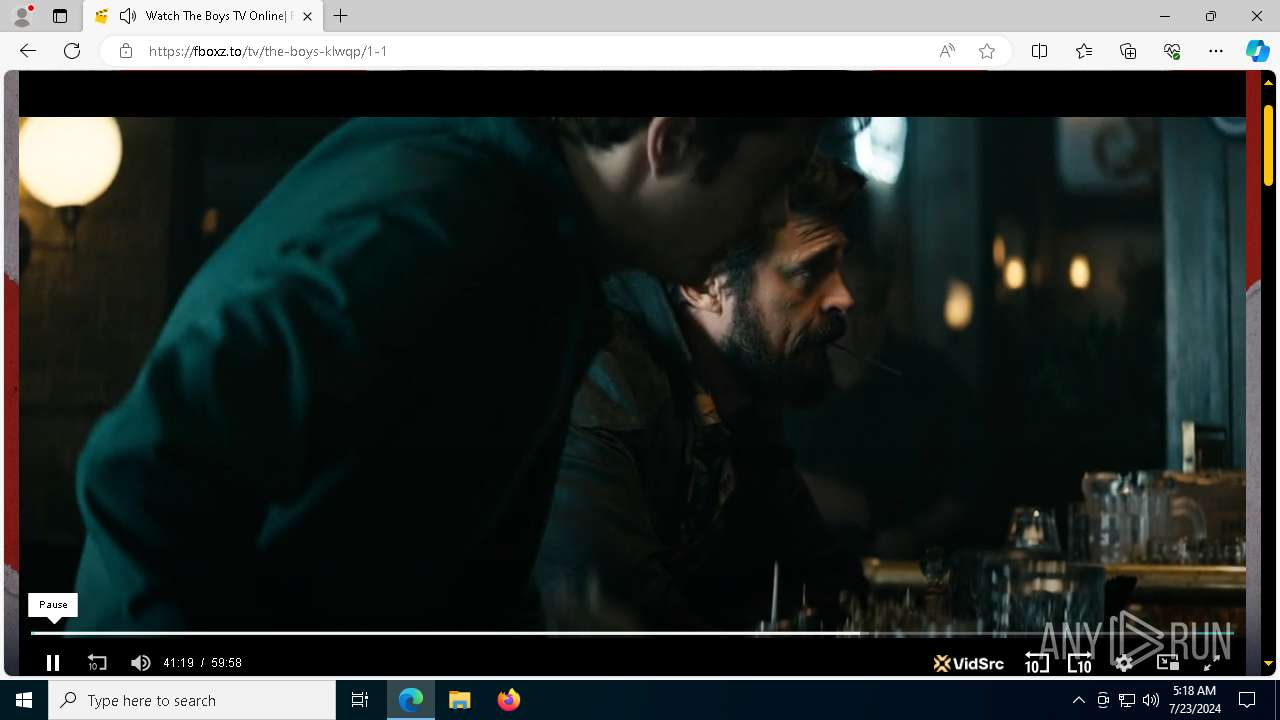Open the Favorites list

1084,51
